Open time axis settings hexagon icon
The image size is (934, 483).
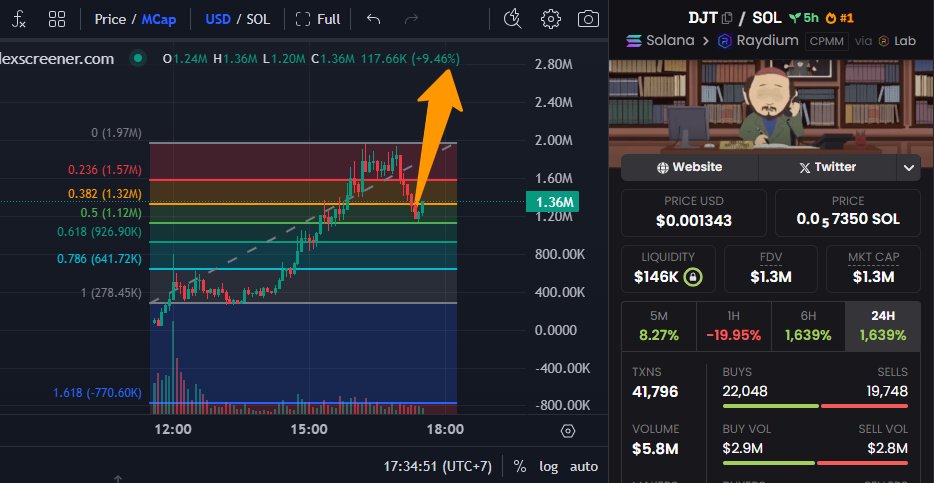568,431
